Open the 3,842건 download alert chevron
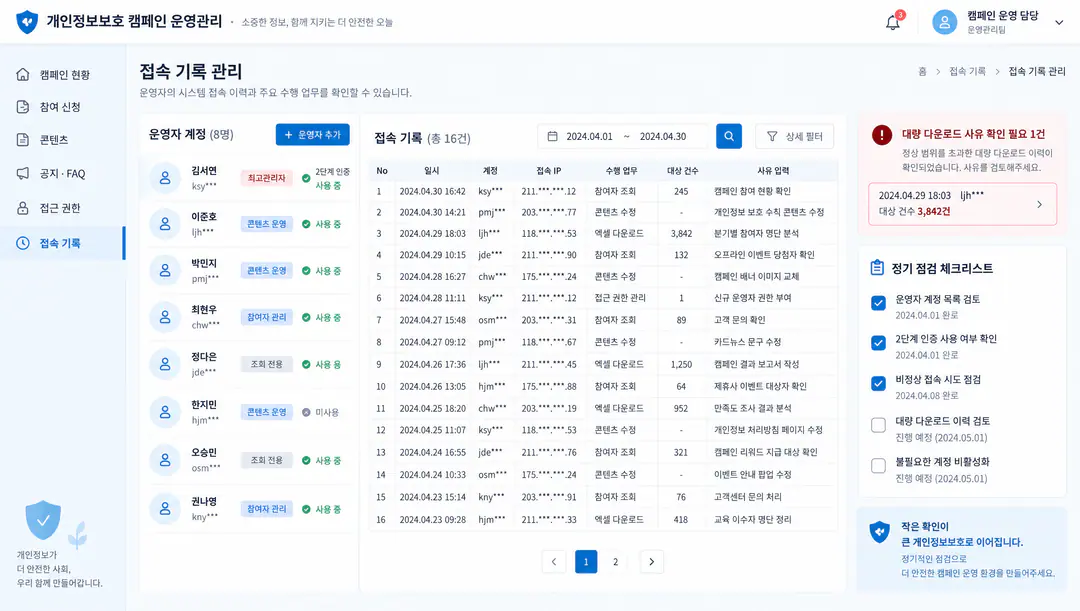 point(1039,204)
